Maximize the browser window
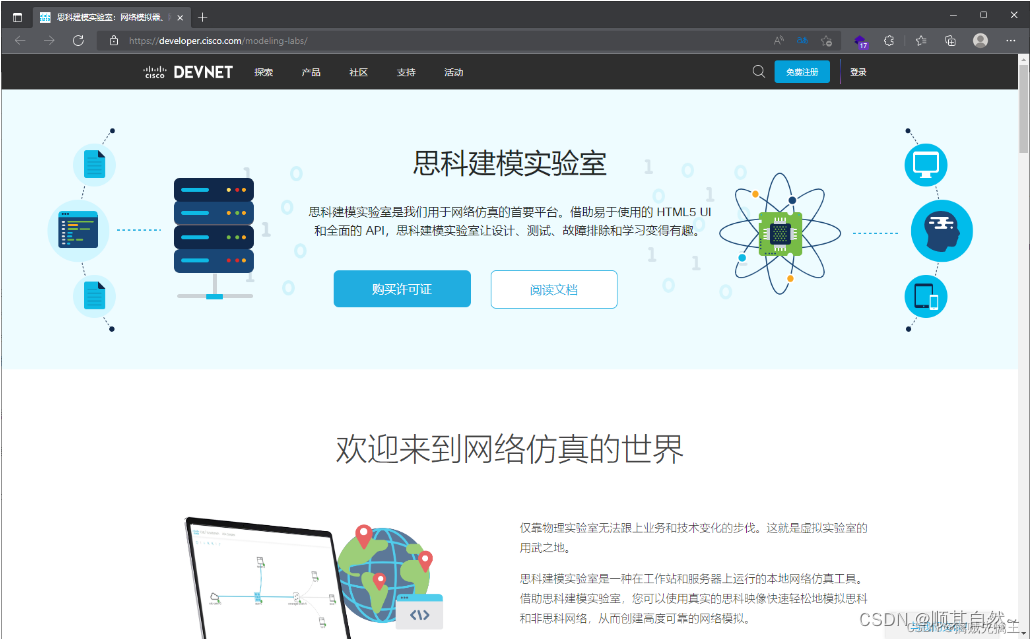 click(983, 15)
